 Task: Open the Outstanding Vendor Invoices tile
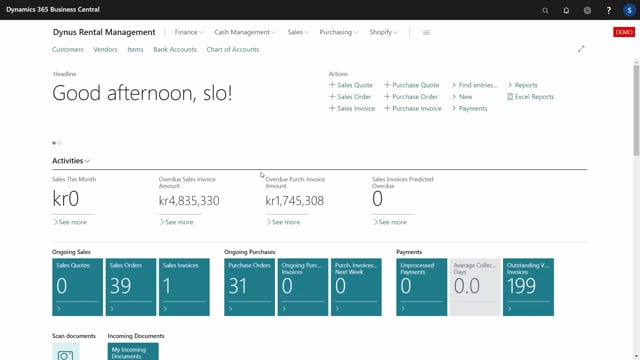click(x=529, y=287)
